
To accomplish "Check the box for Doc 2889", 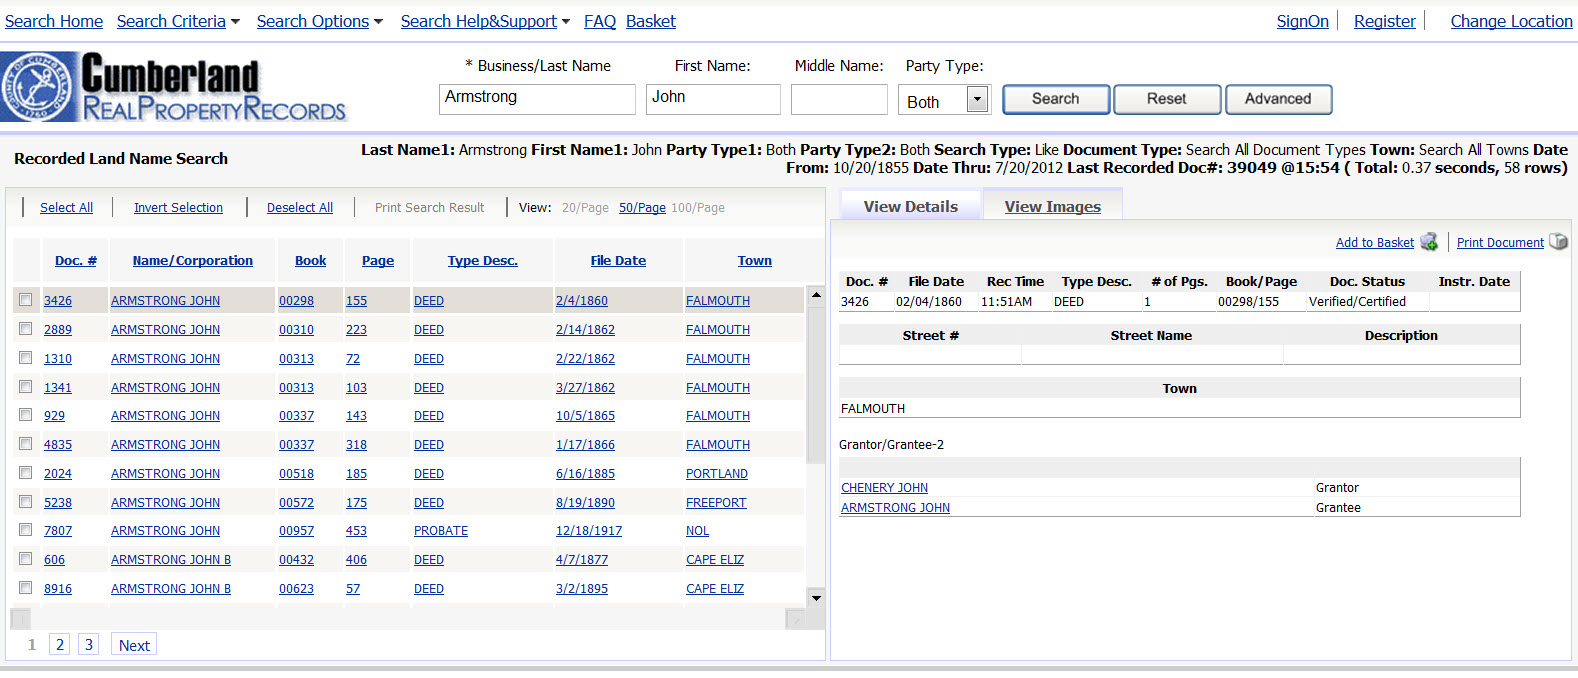I will tap(26, 329).
